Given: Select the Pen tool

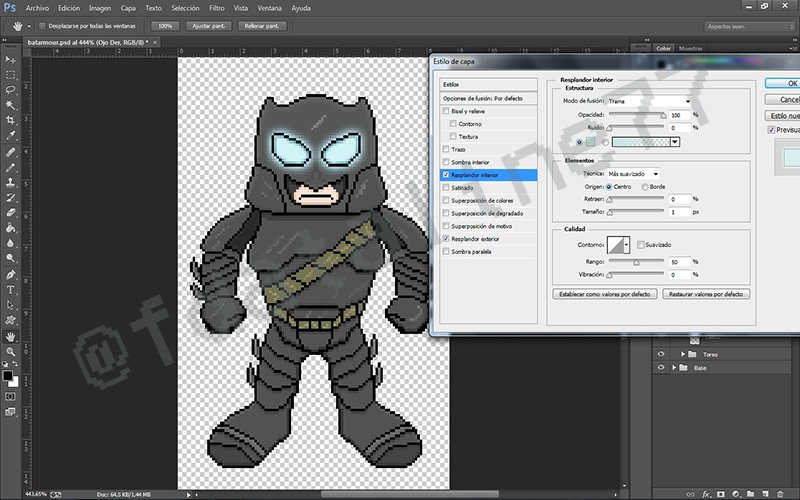Looking at the screenshot, I should tap(10, 275).
